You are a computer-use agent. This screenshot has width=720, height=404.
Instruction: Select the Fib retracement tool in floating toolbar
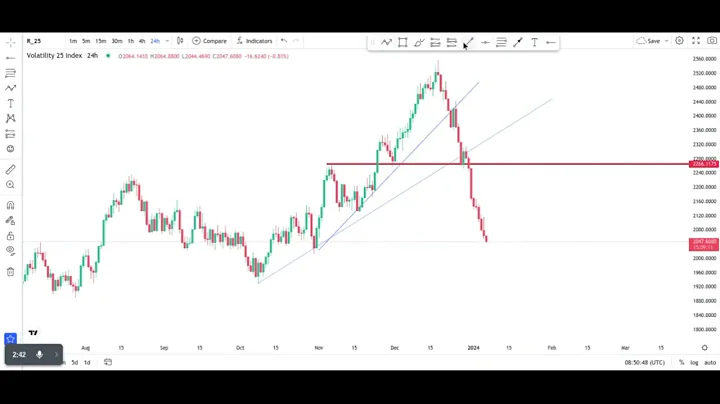pyautogui.click(x=501, y=43)
